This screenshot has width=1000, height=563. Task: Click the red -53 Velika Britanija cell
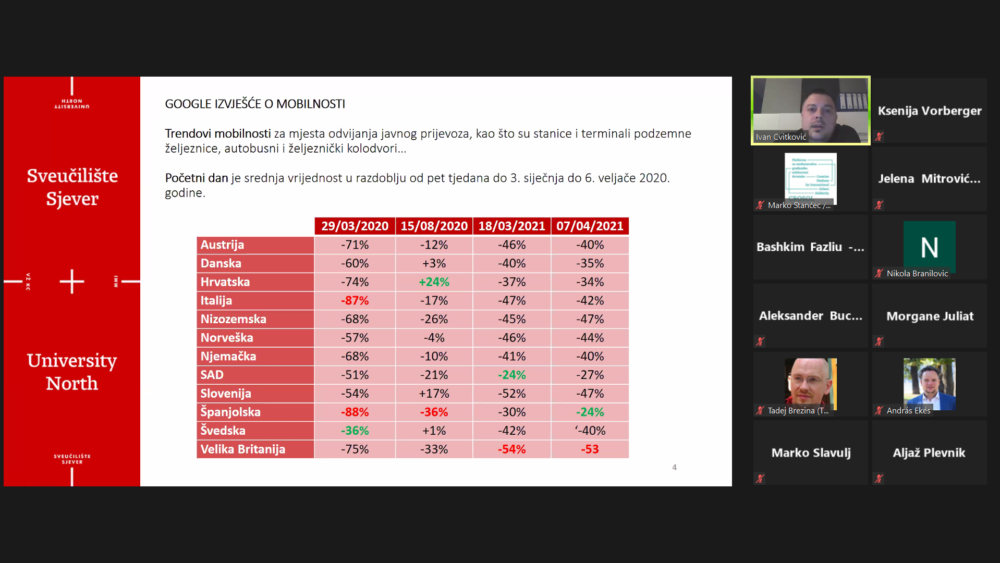pyautogui.click(x=590, y=450)
